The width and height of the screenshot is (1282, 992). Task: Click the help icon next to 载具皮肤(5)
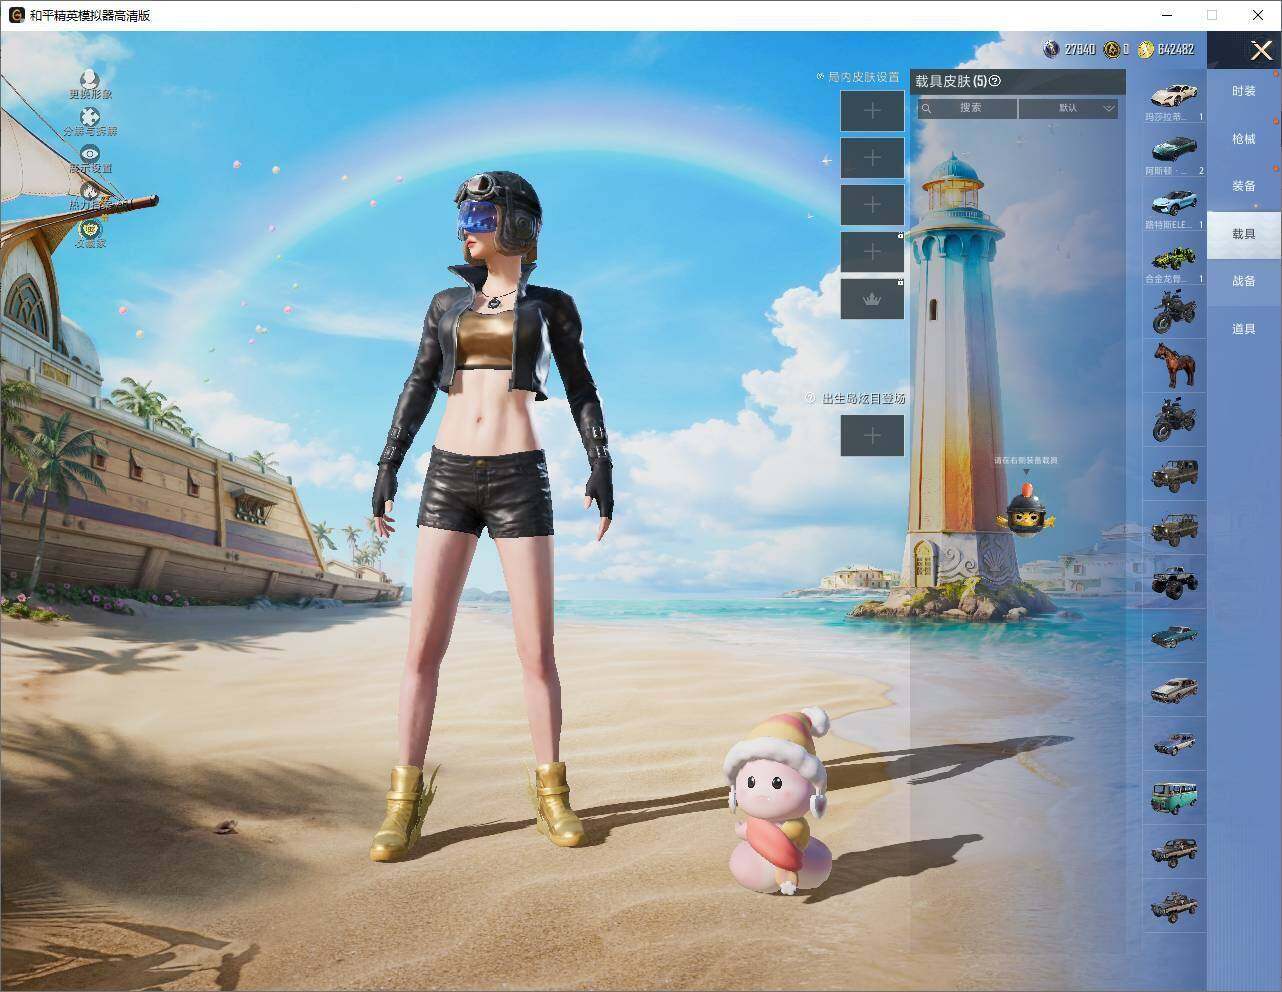coord(995,81)
